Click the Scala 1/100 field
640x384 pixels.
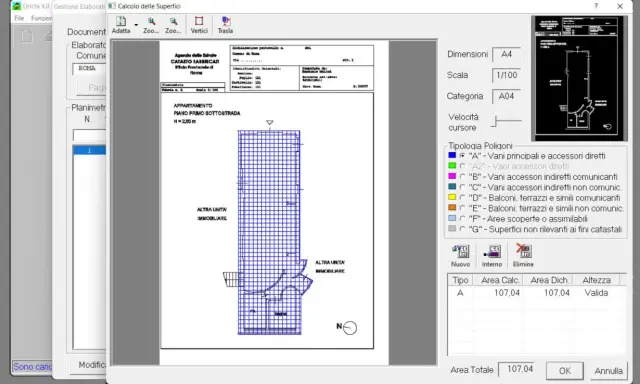tap(507, 75)
